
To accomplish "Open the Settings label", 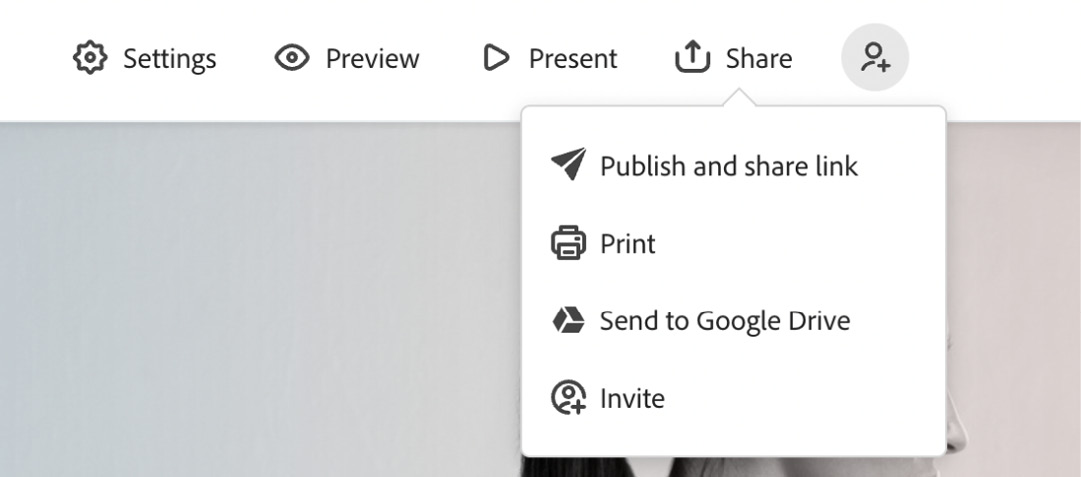I will pyautogui.click(x=170, y=59).
